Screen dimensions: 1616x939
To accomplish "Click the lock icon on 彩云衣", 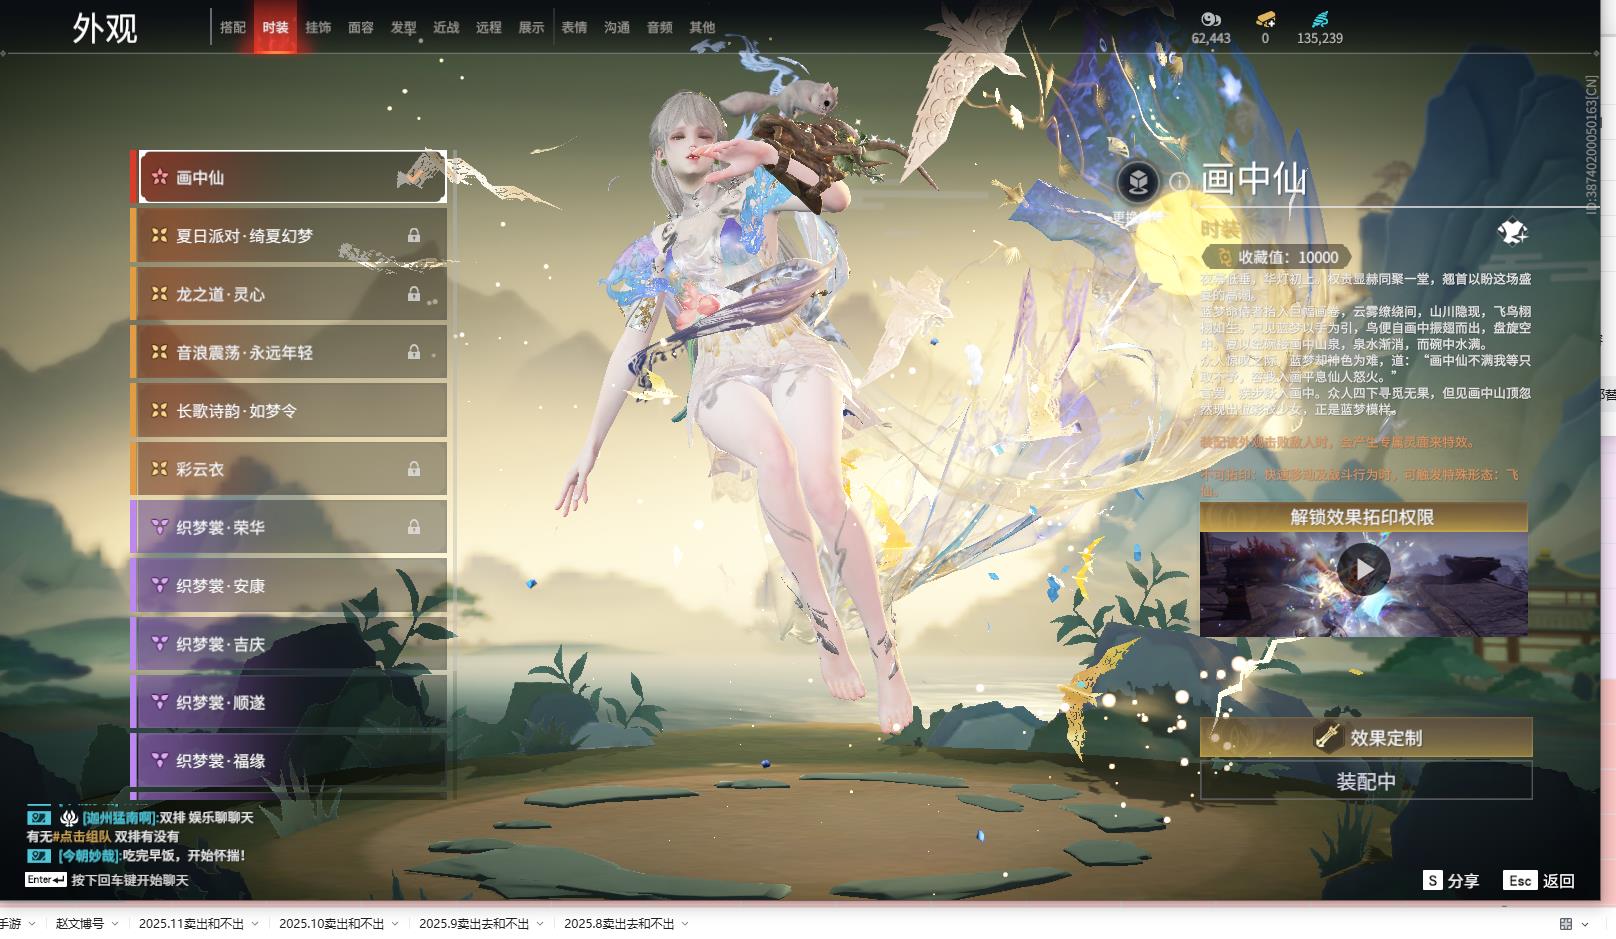I will [x=413, y=469].
